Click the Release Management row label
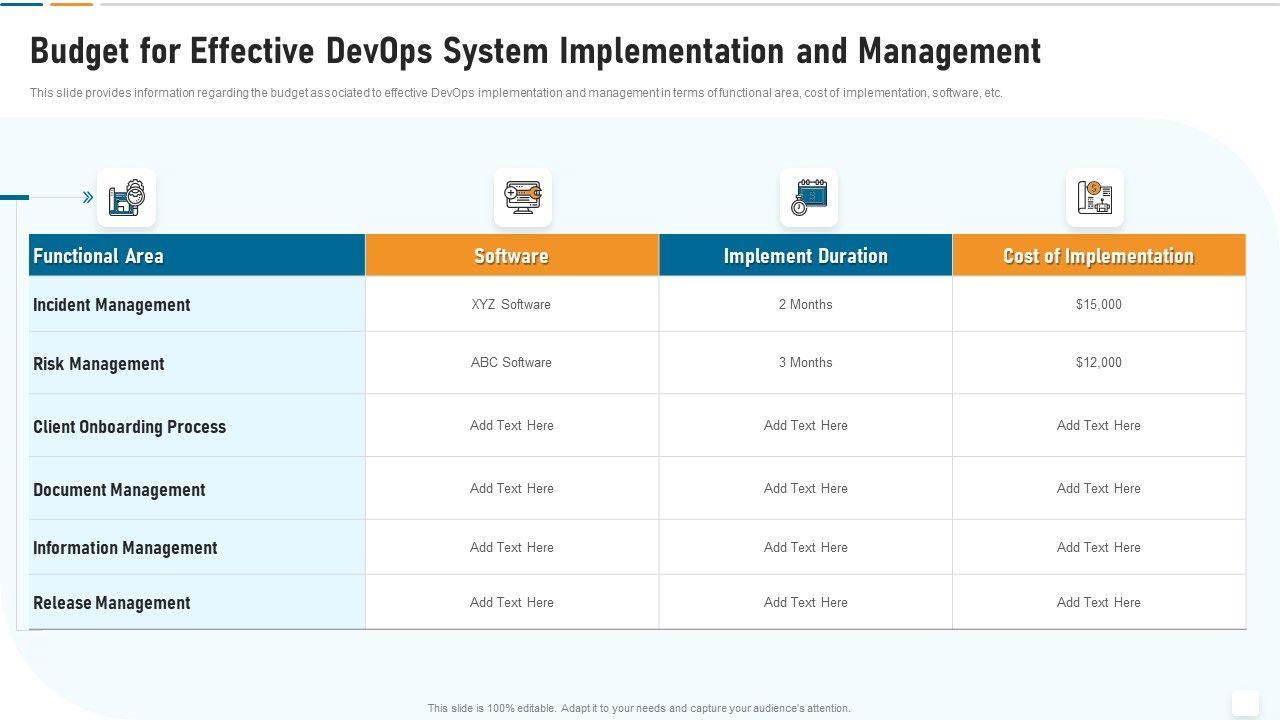 111,603
